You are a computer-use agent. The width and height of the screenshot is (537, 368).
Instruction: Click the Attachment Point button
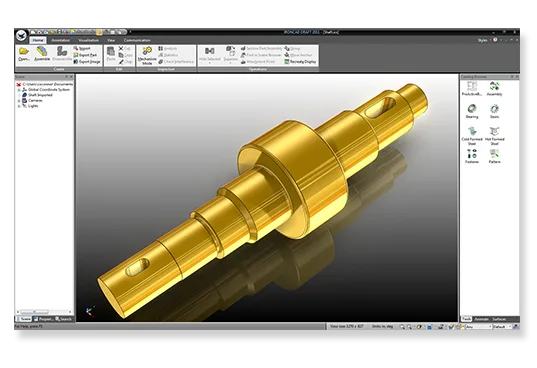click(x=258, y=62)
